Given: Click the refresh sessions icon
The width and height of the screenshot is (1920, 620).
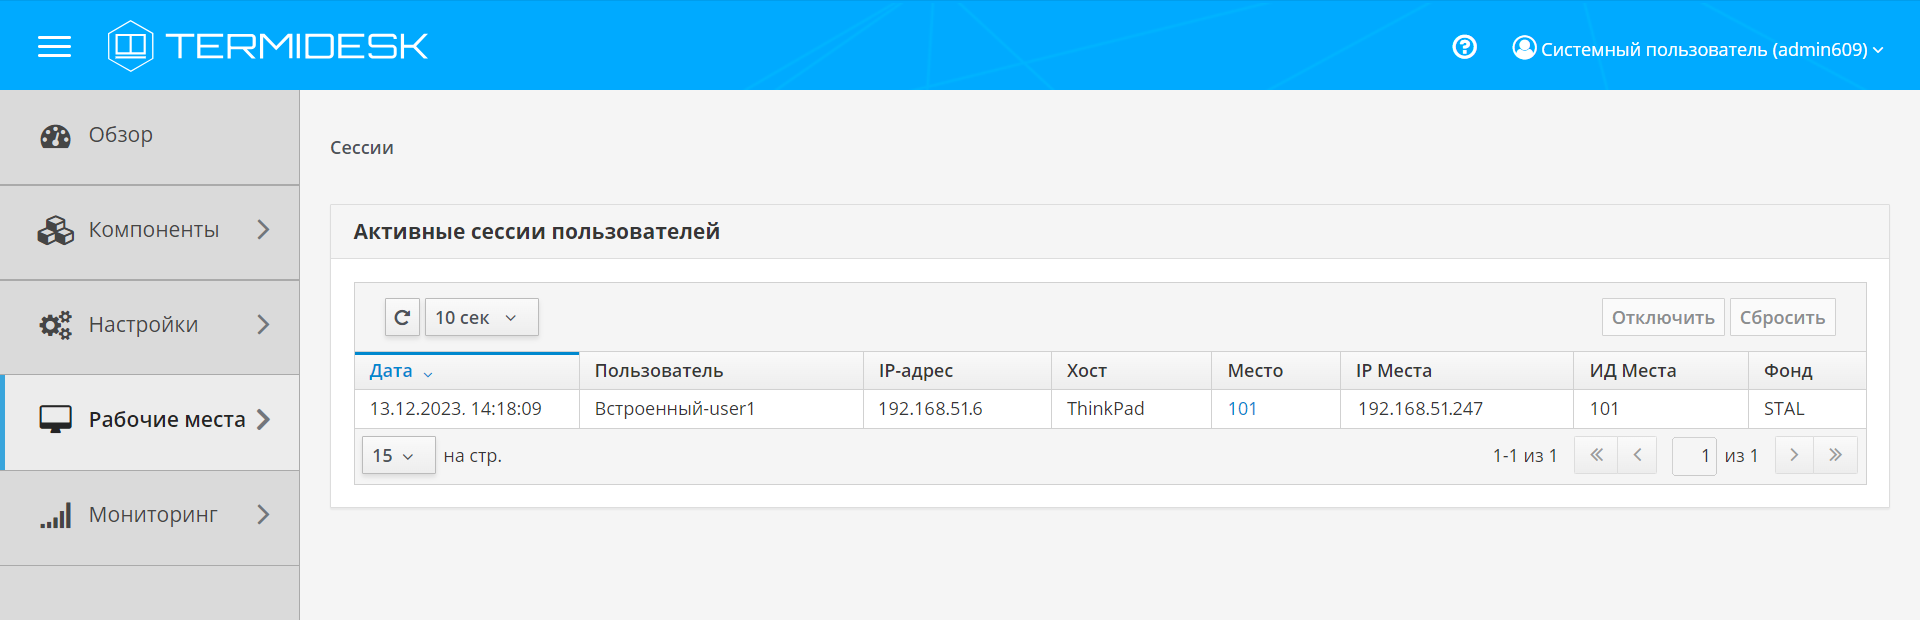Looking at the screenshot, I should click(x=402, y=317).
